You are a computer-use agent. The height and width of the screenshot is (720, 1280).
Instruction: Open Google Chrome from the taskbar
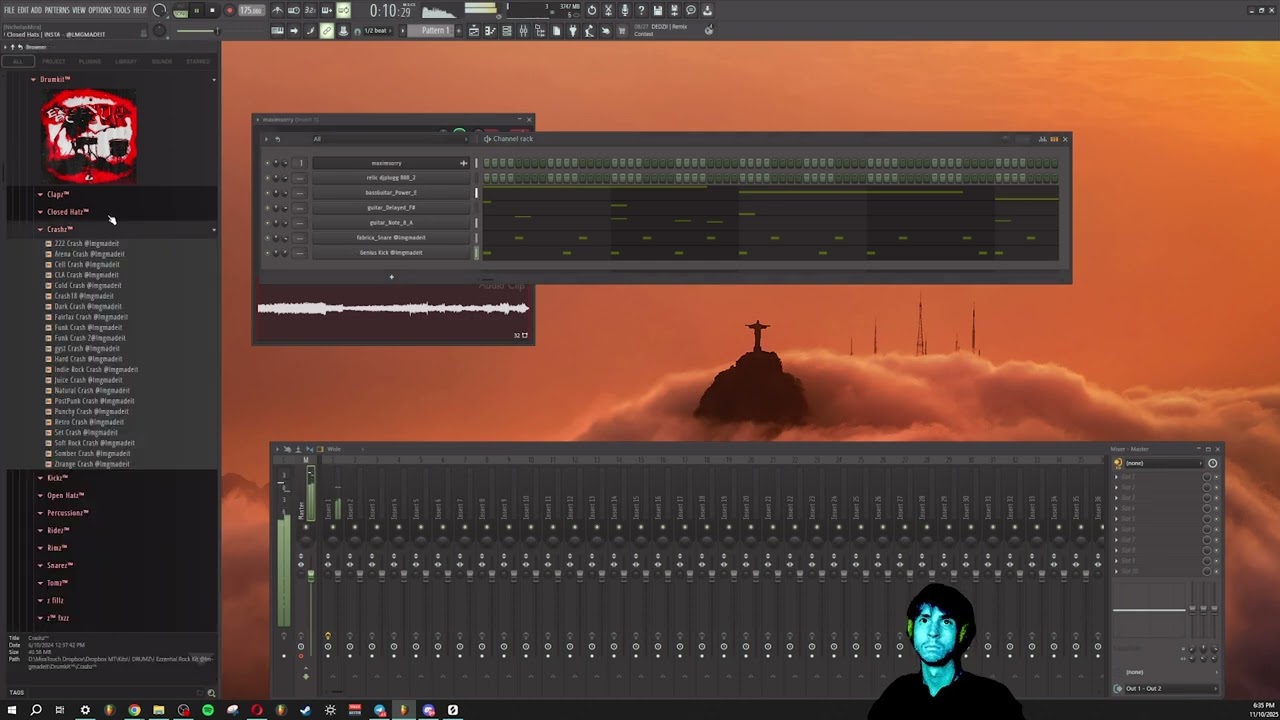pyautogui.click(x=134, y=710)
